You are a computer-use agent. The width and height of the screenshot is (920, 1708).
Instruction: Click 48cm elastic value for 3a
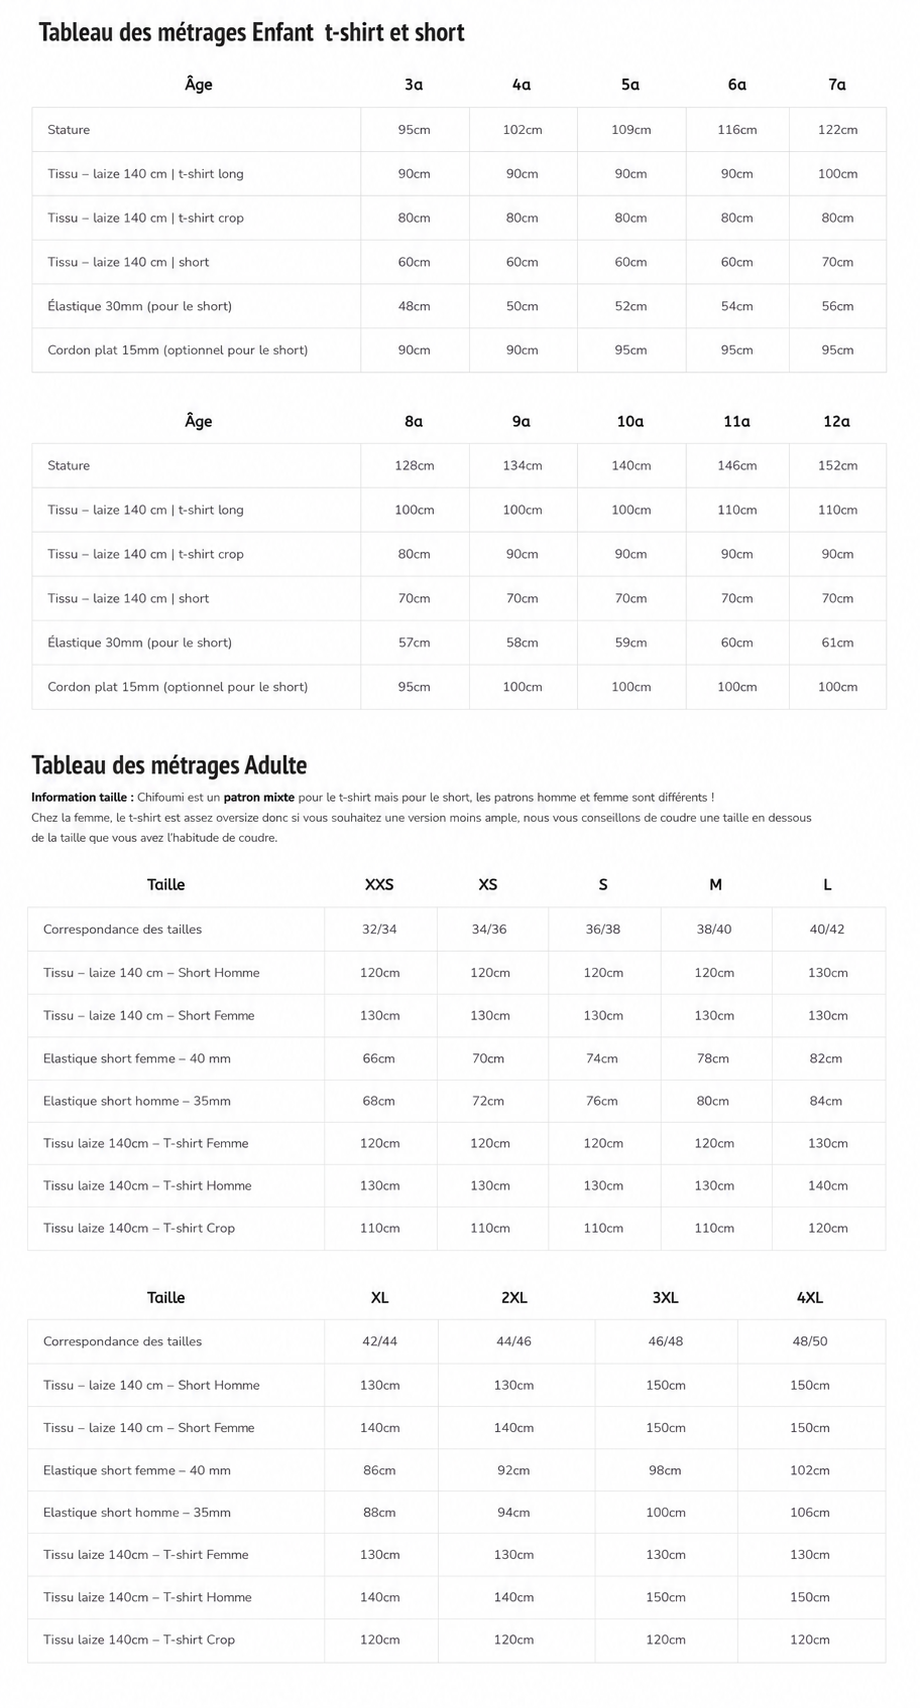pos(414,306)
